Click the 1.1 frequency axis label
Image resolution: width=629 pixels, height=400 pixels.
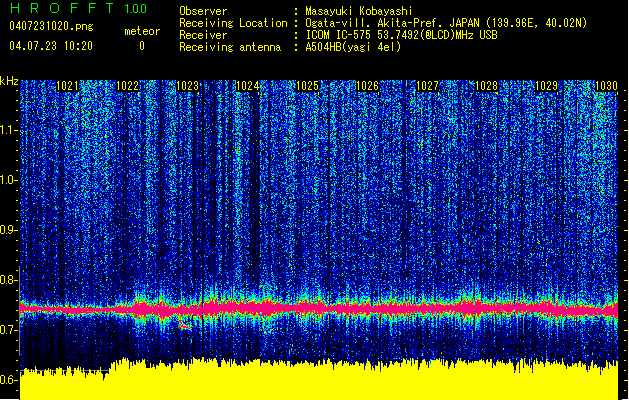(x=9, y=130)
